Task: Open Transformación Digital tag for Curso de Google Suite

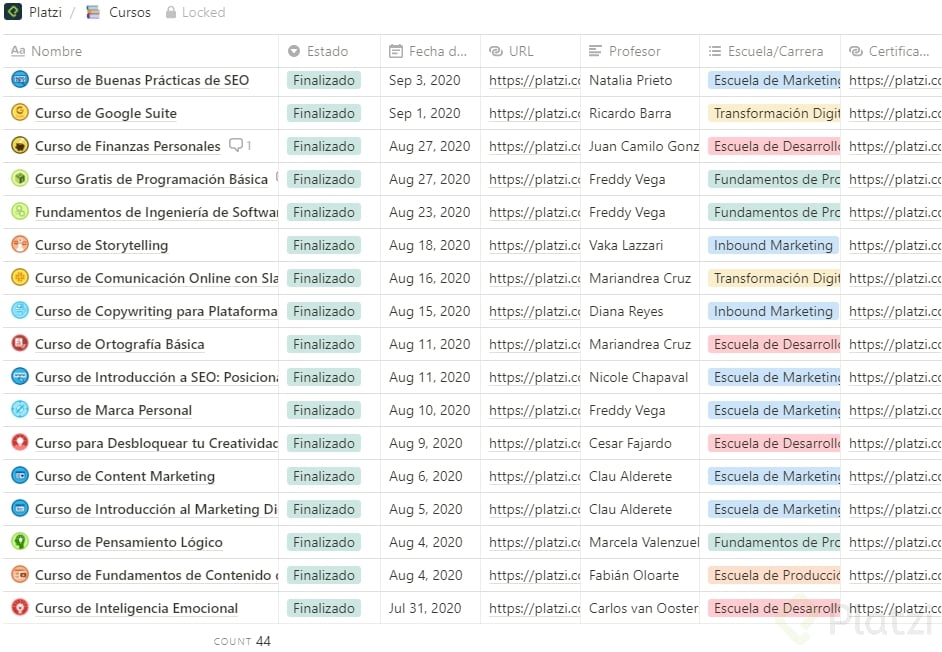Action: [774, 113]
